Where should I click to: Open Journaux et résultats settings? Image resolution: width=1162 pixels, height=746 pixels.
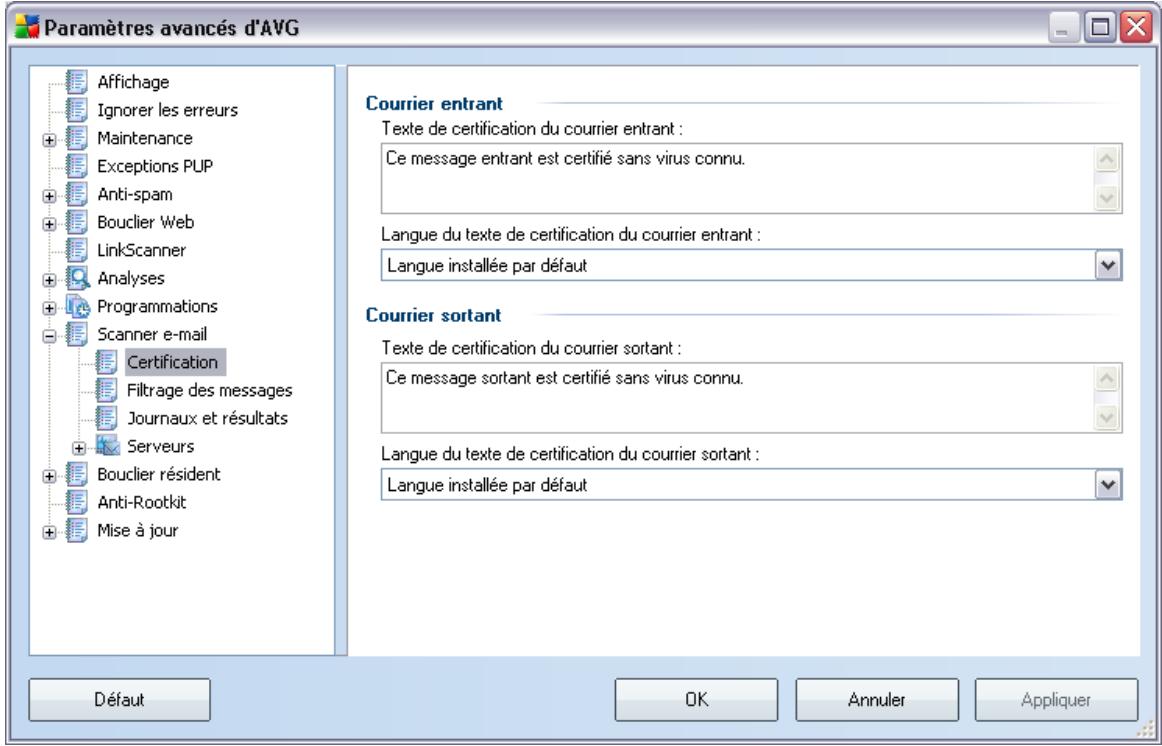[x=208, y=419]
